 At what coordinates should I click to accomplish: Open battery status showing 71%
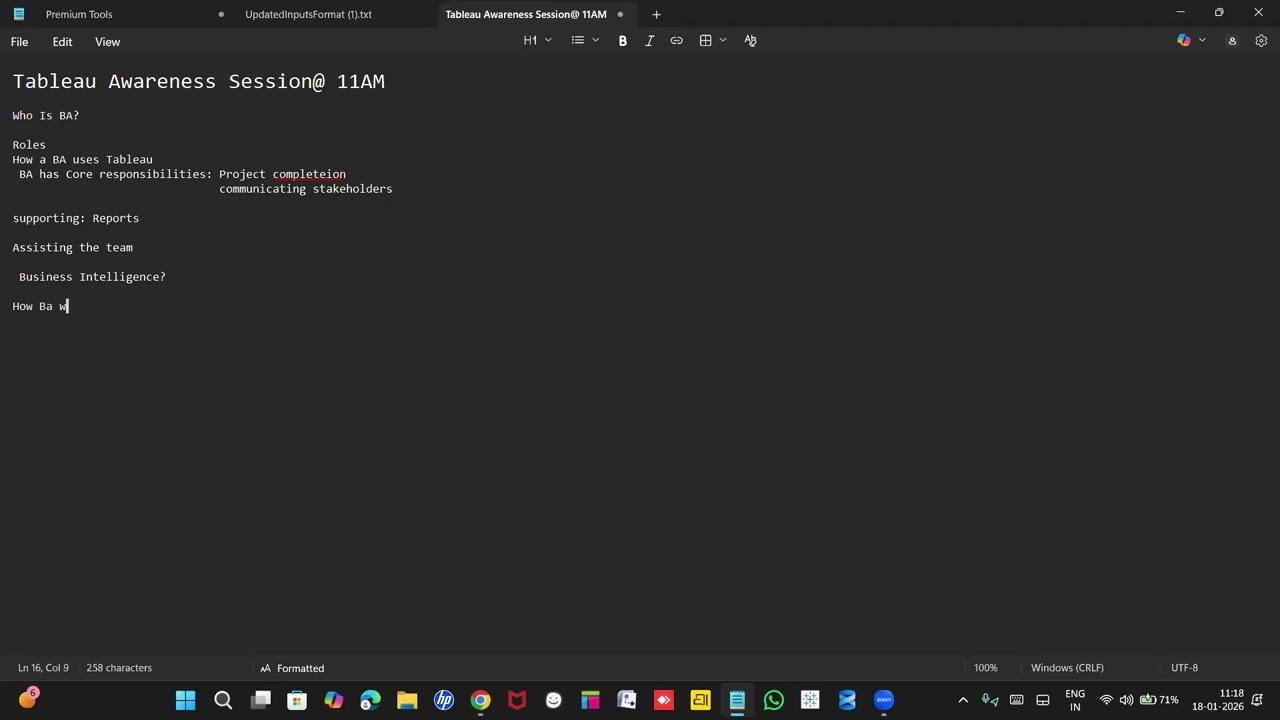(x=1158, y=700)
